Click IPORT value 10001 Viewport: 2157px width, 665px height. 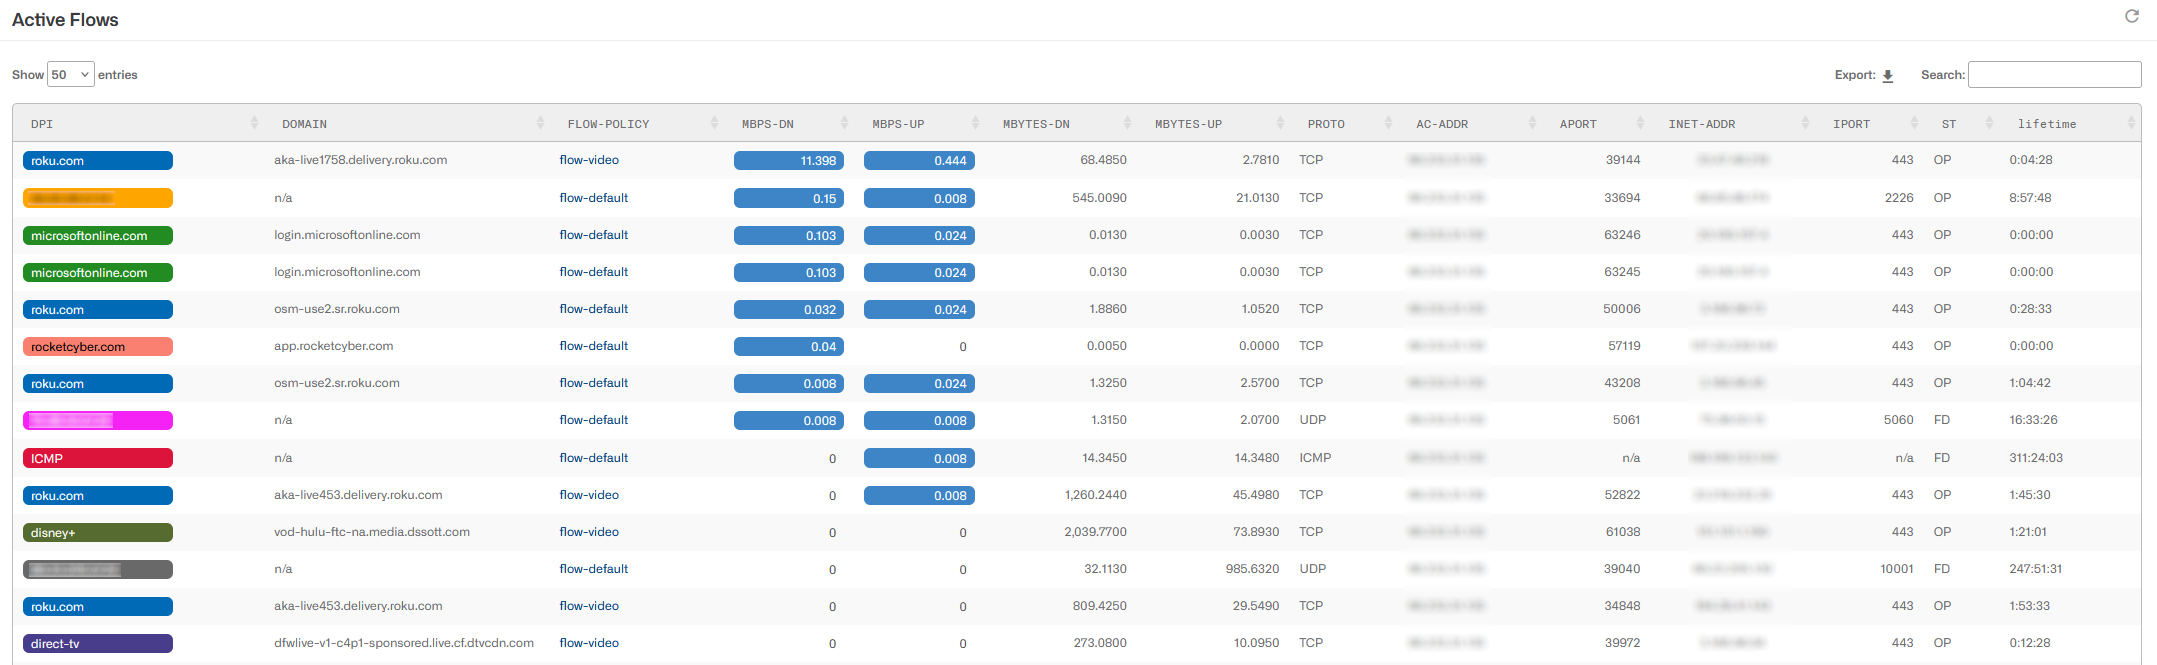[x=1897, y=569]
